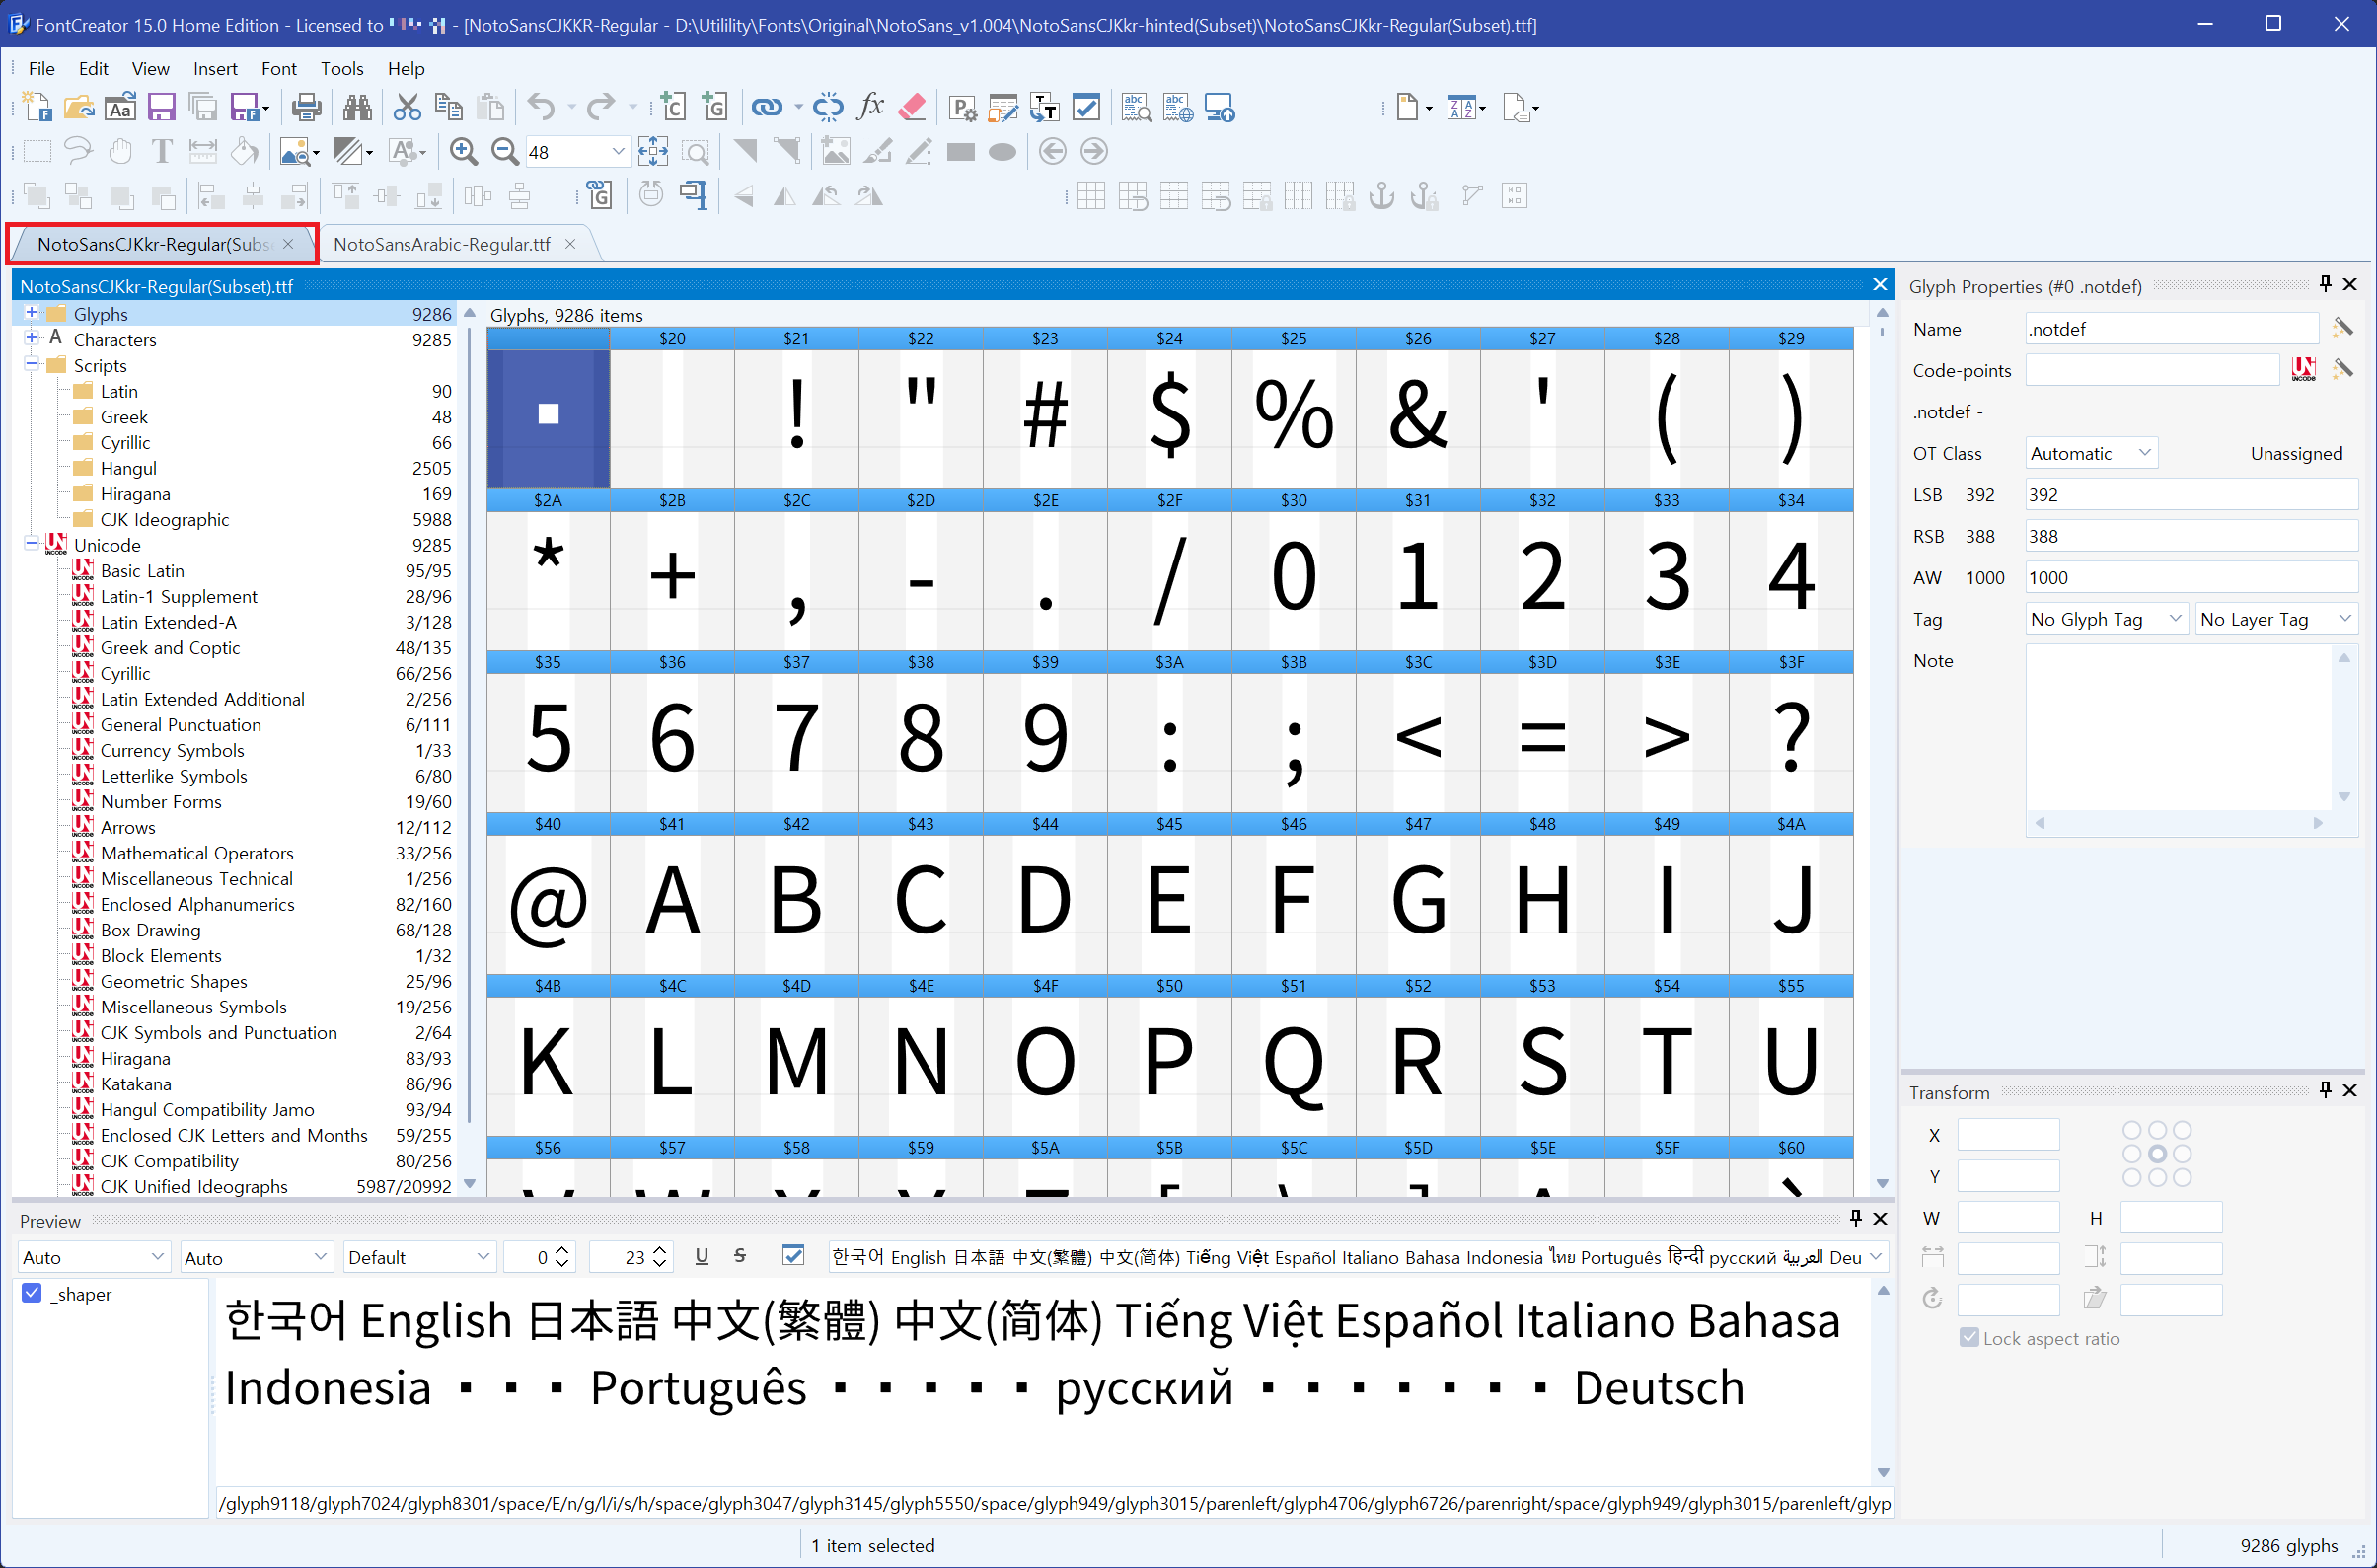This screenshot has width=2377, height=1568.
Task: Open the OT Class Automatic dropdown
Action: point(2091,453)
